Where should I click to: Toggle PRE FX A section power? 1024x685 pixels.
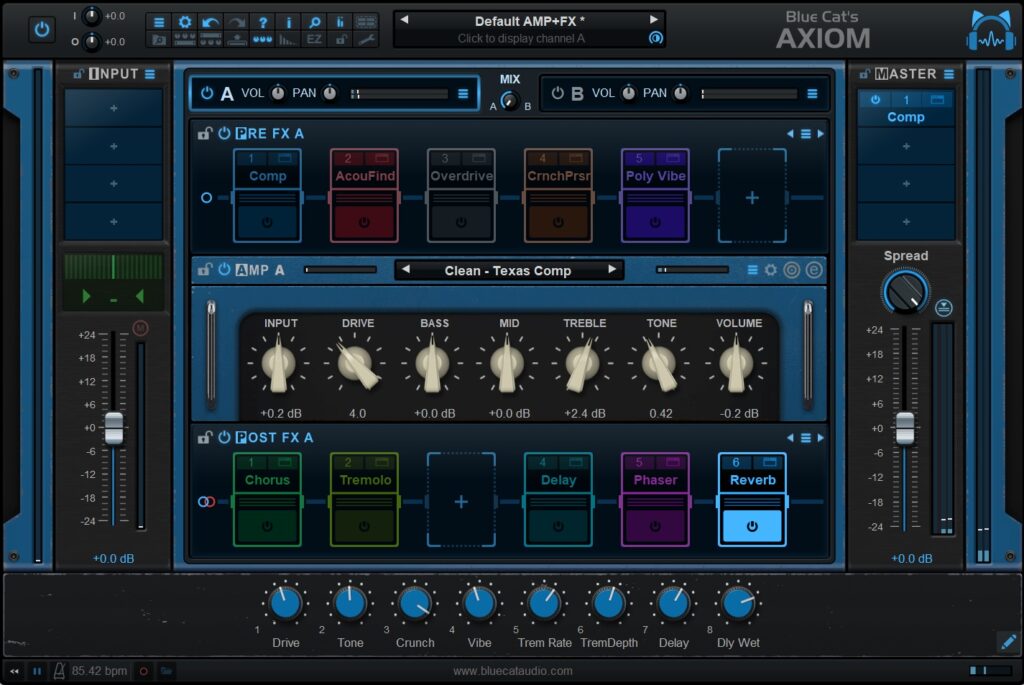tap(224, 133)
